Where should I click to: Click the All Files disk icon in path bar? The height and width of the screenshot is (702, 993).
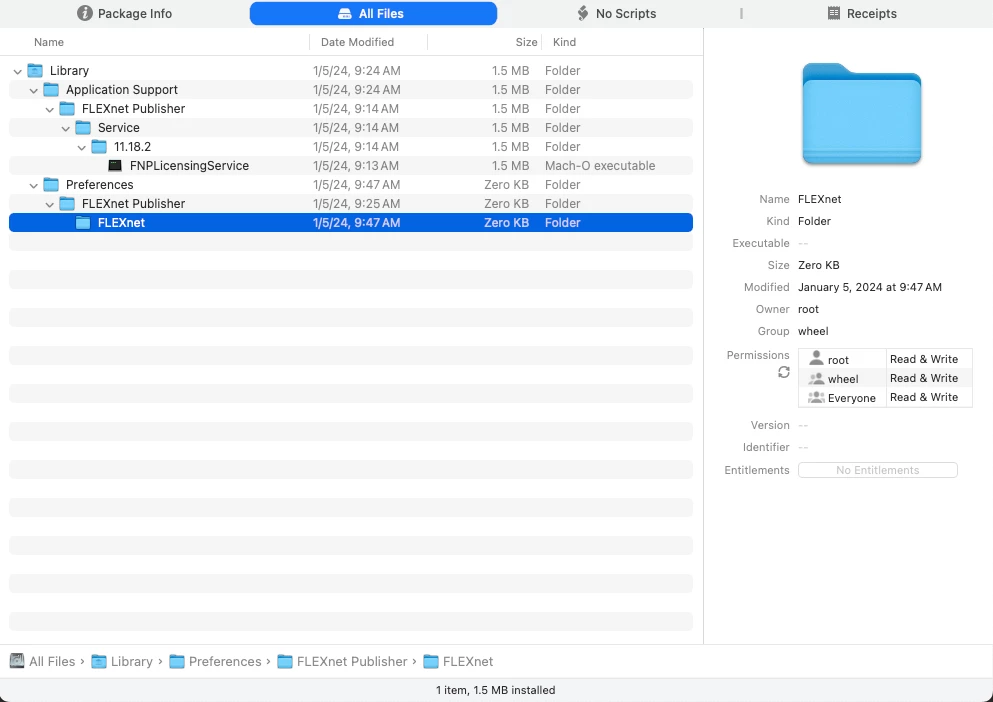(x=17, y=661)
